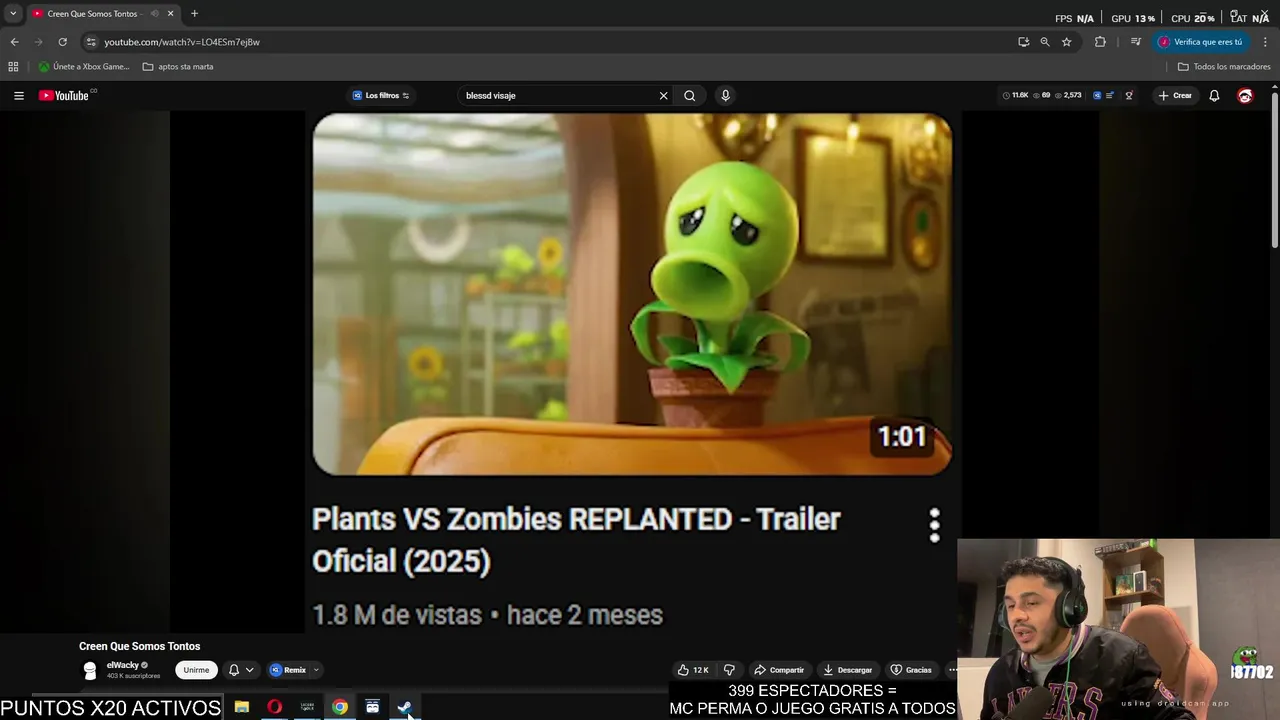
Task: View site information icon in address bar
Action: 91,42
